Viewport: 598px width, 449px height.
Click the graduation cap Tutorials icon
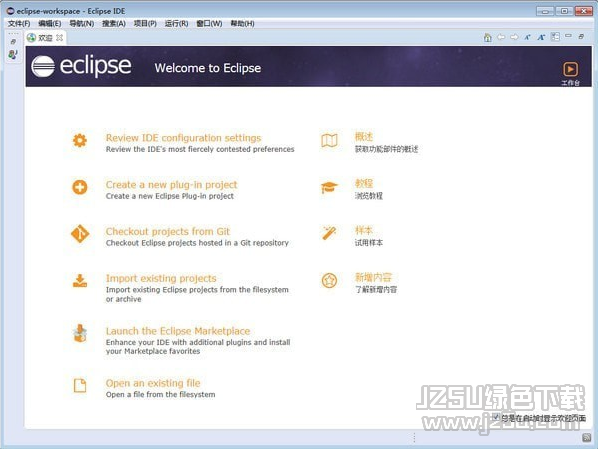click(x=329, y=187)
